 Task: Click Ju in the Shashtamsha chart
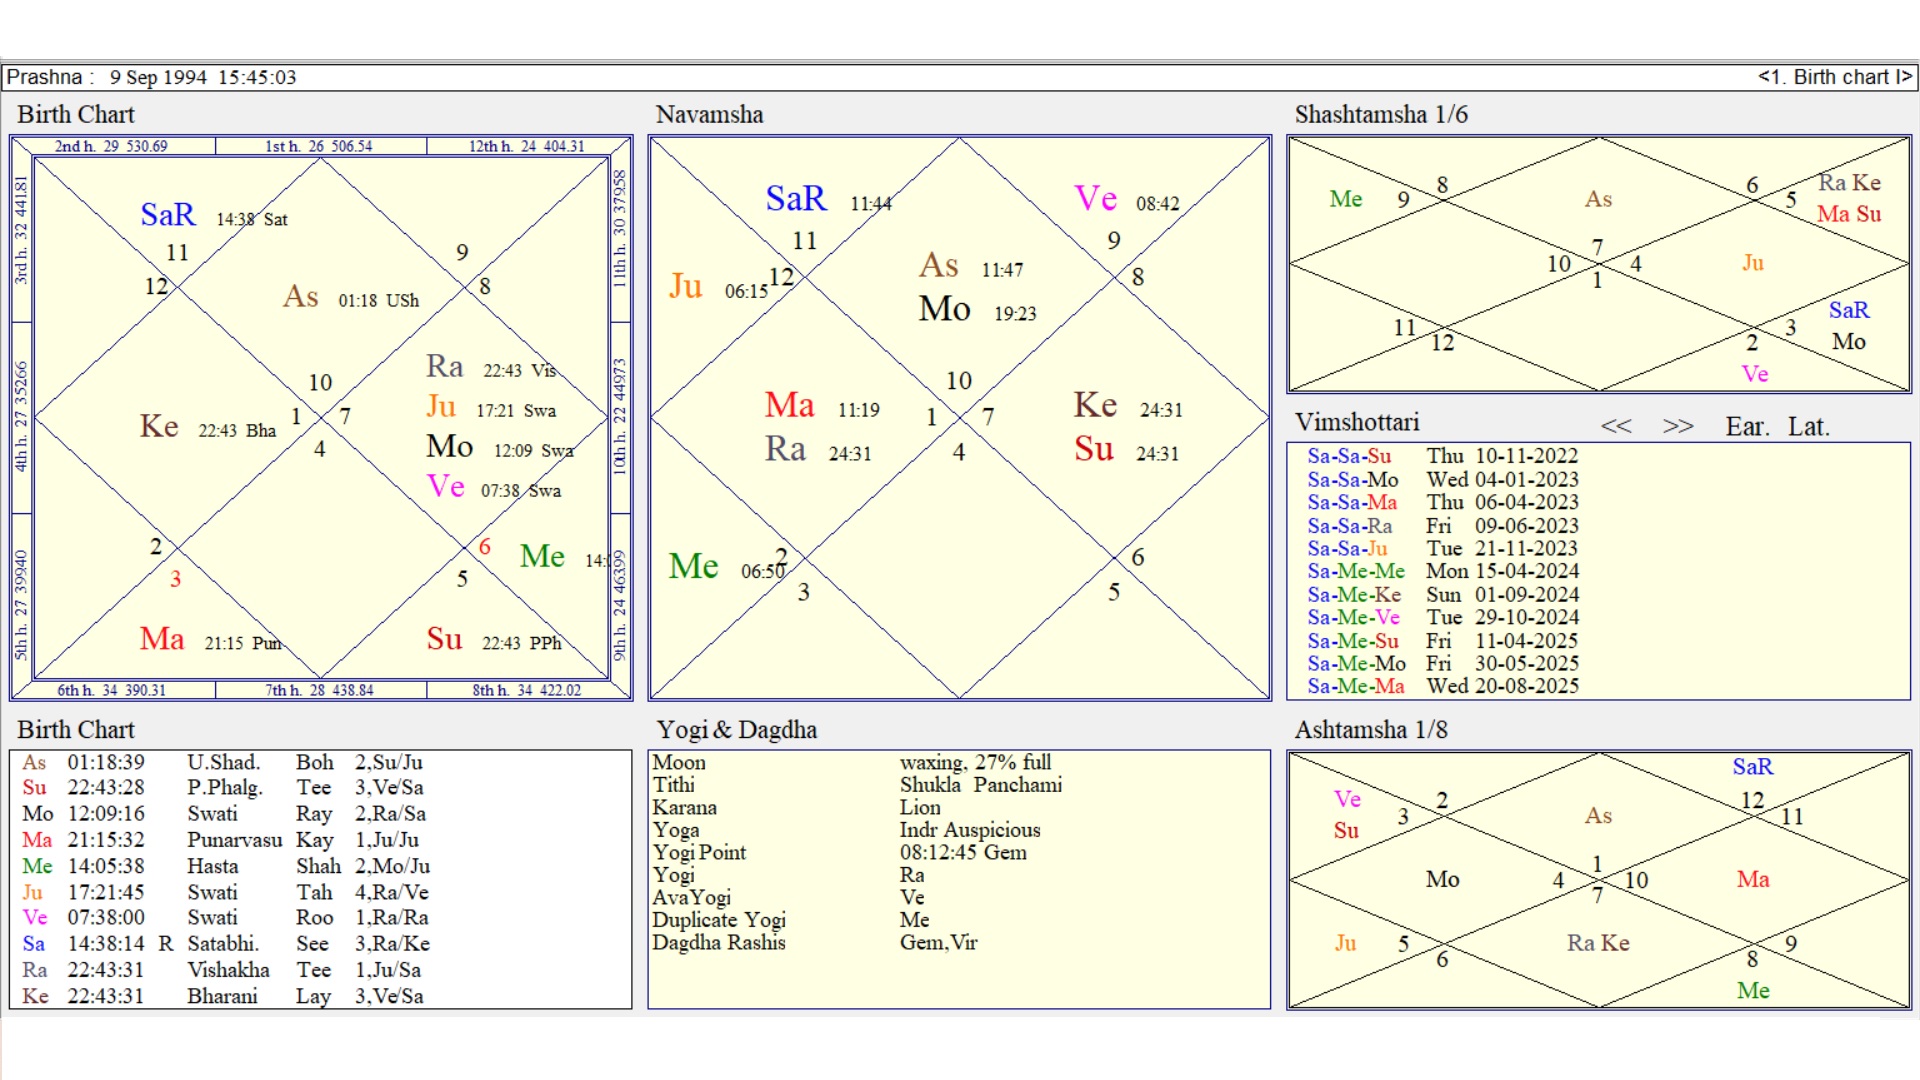pyautogui.click(x=1753, y=263)
